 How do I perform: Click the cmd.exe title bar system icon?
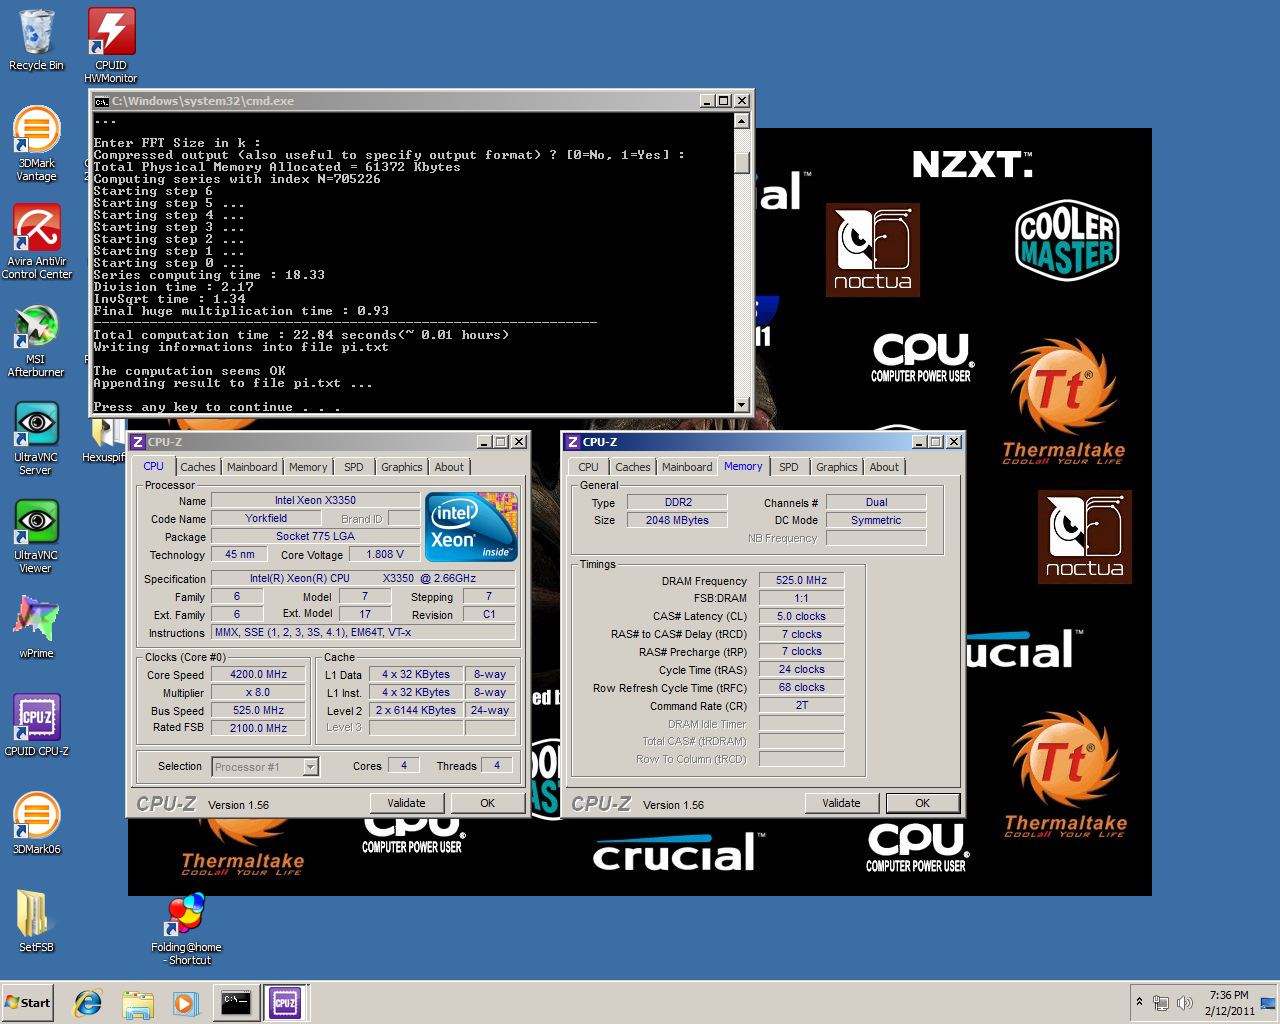101,101
